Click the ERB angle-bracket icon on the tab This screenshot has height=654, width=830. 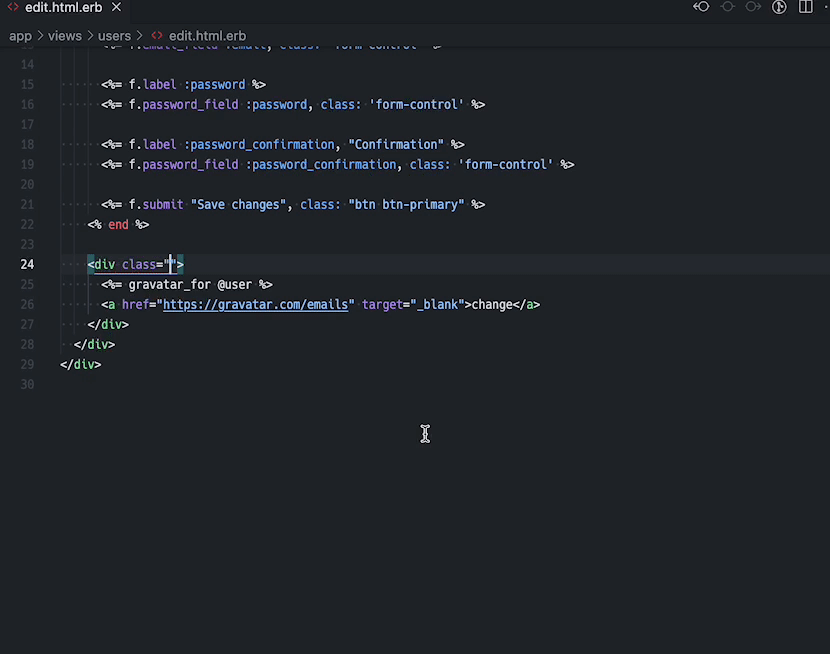coord(12,7)
